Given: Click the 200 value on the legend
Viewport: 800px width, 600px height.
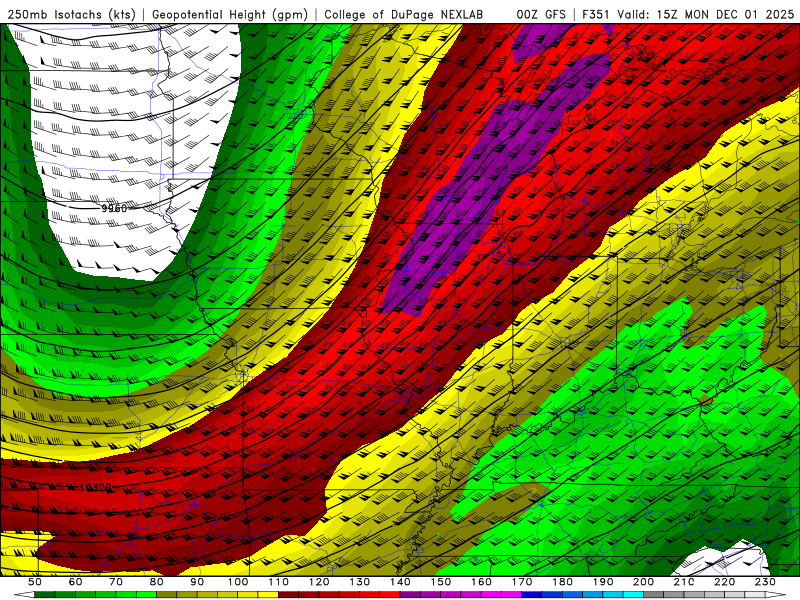Looking at the screenshot, I should pos(643,582).
